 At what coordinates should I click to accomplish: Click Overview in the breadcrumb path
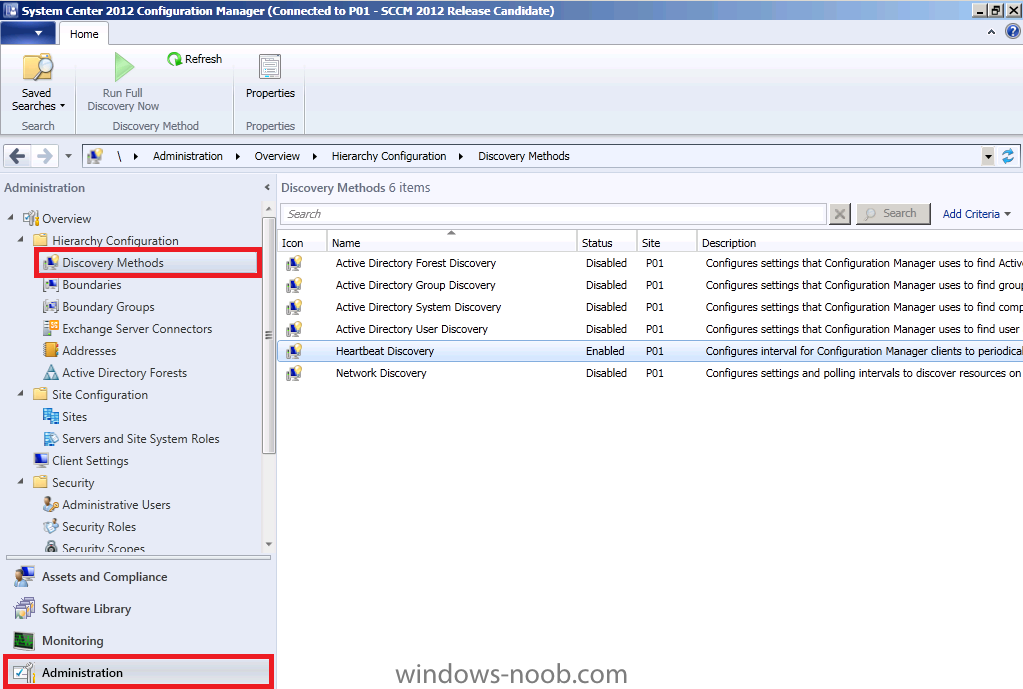coord(277,156)
